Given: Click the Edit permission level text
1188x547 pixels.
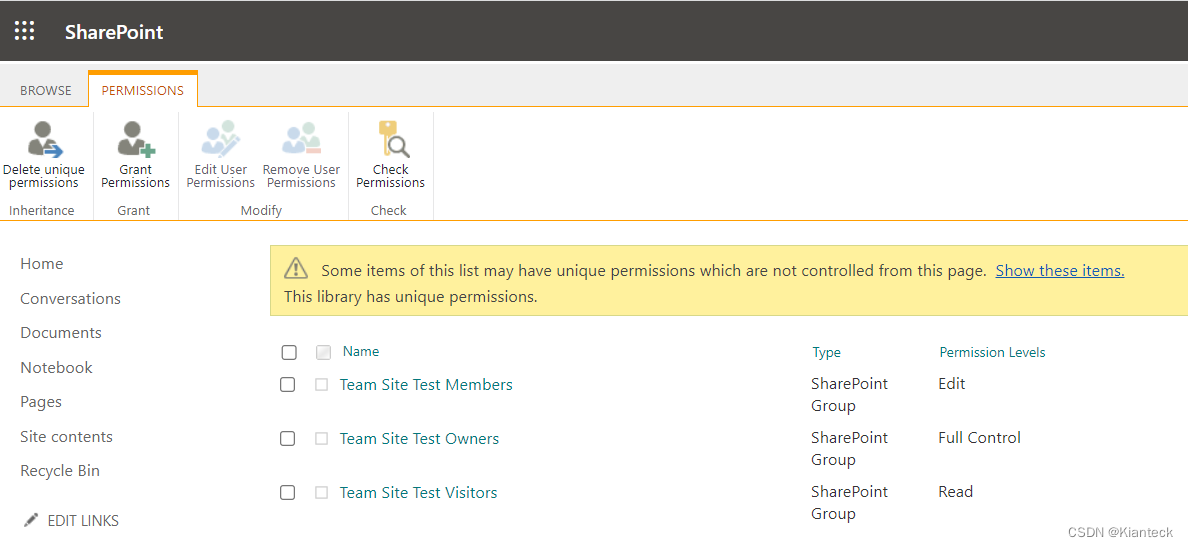Looking at the screenshot, I should tap(952, 383).
